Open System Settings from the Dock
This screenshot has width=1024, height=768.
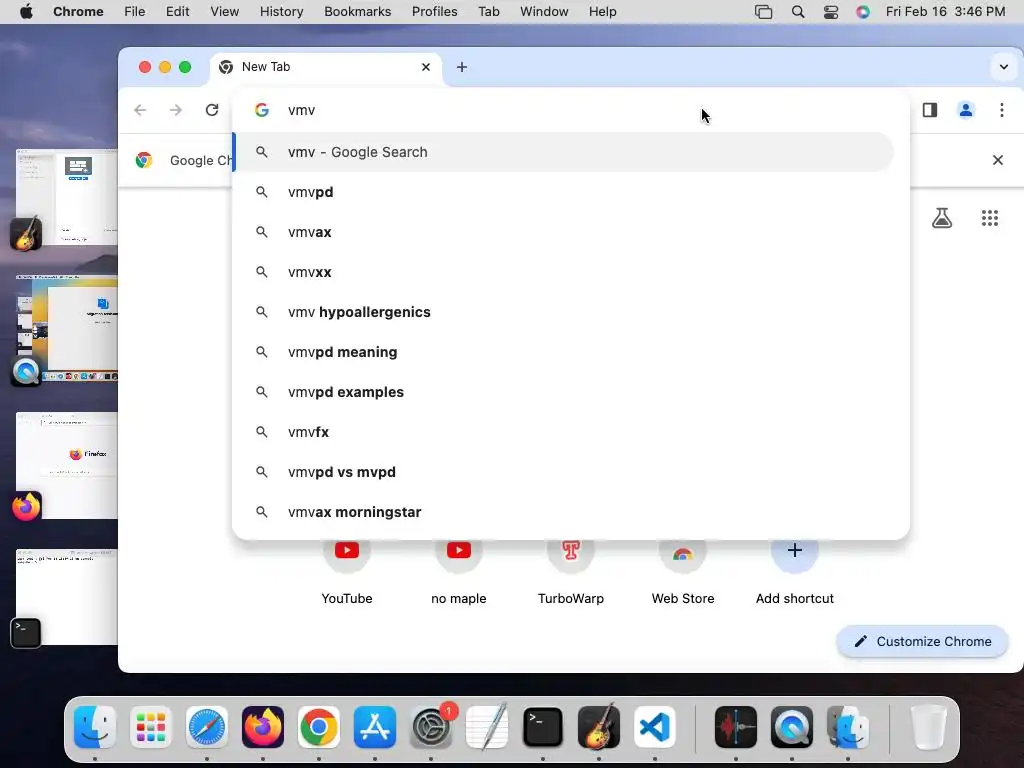tap(431, 727)
